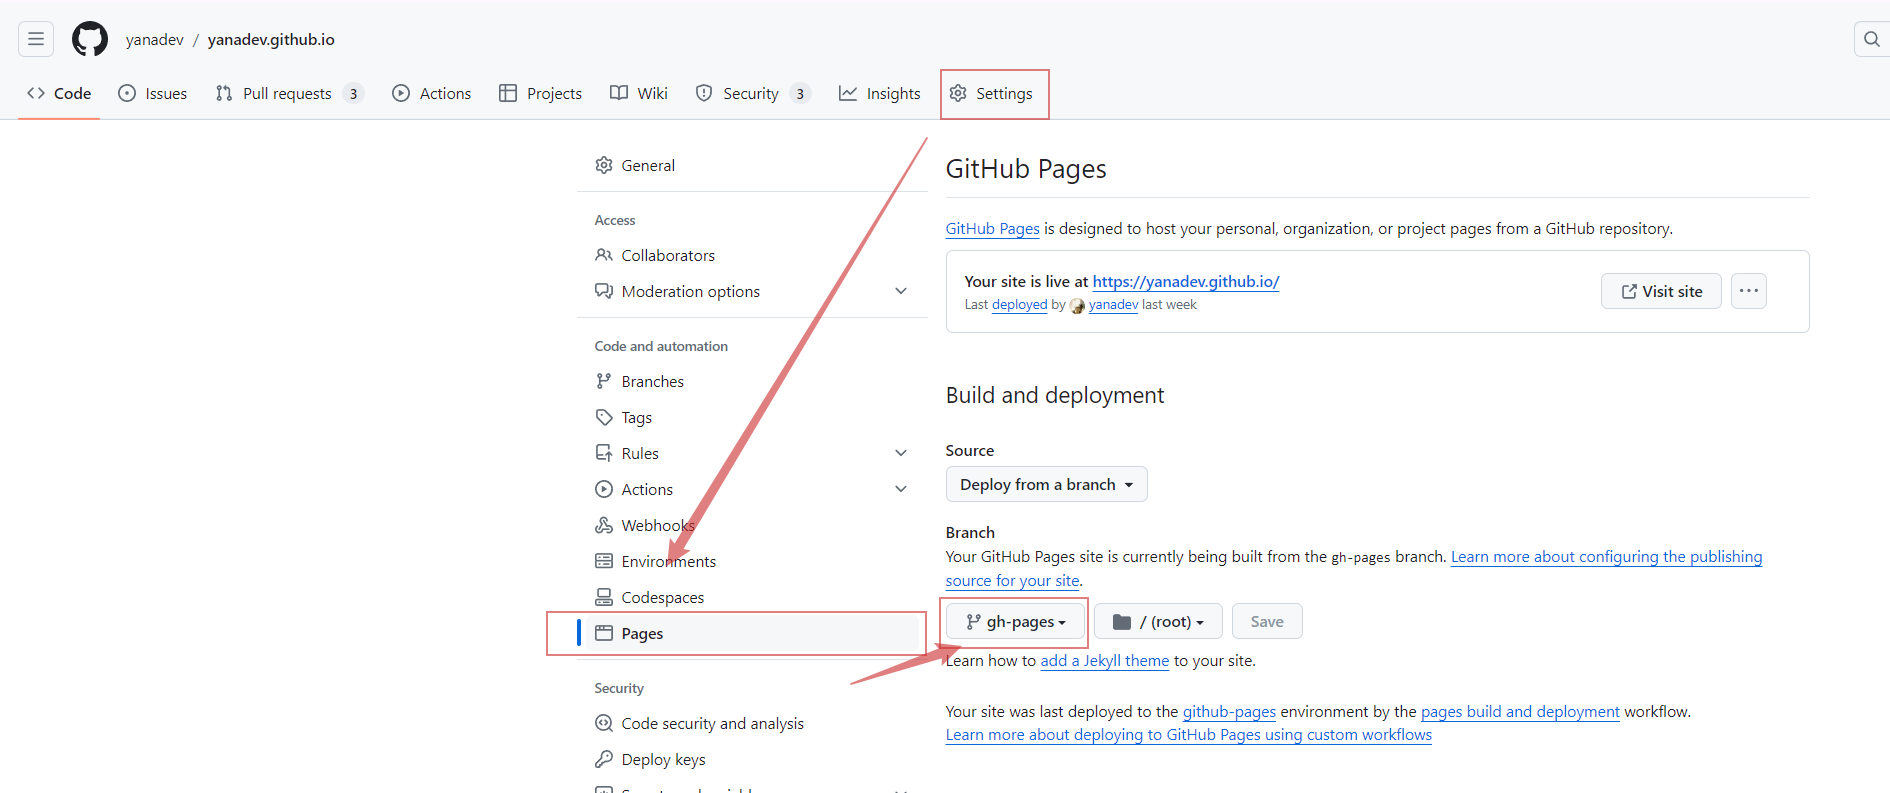Click the Branches git-branch icon
Viewport: 1890px width, 793px height.
point(604,381)
